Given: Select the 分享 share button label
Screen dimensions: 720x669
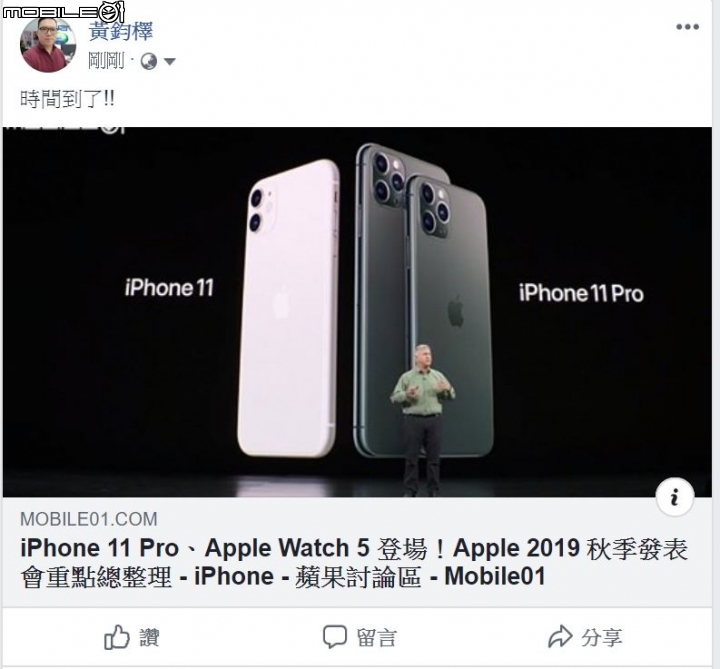Looking at the screenshot, I should [602, 638].
